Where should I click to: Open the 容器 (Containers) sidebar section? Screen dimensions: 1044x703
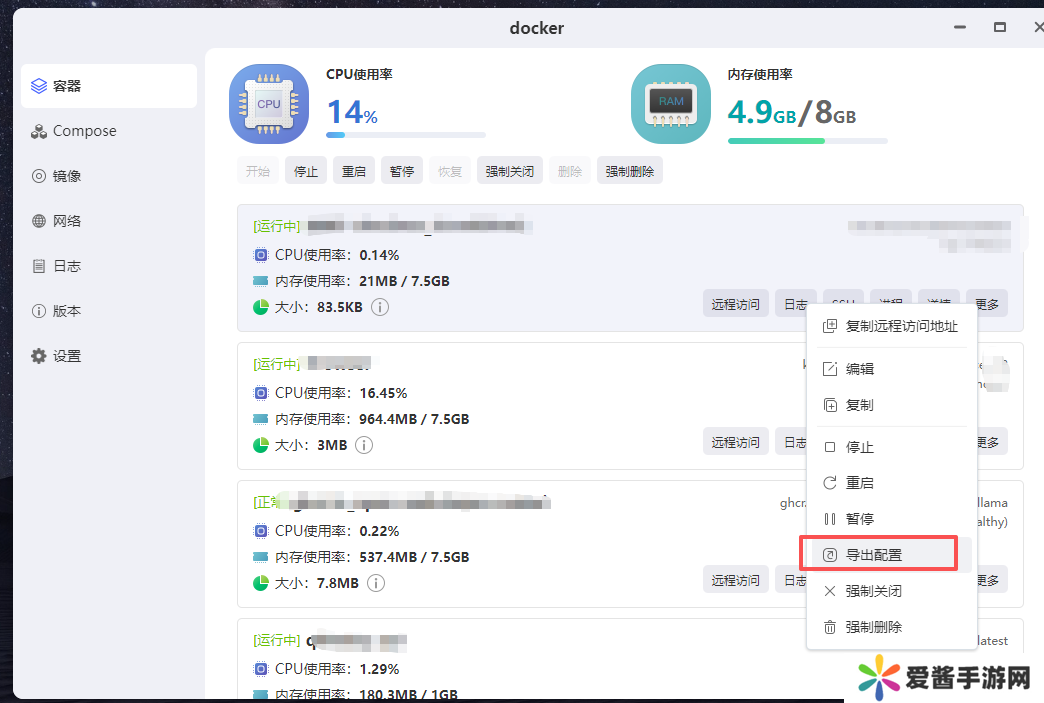(108, 86)
